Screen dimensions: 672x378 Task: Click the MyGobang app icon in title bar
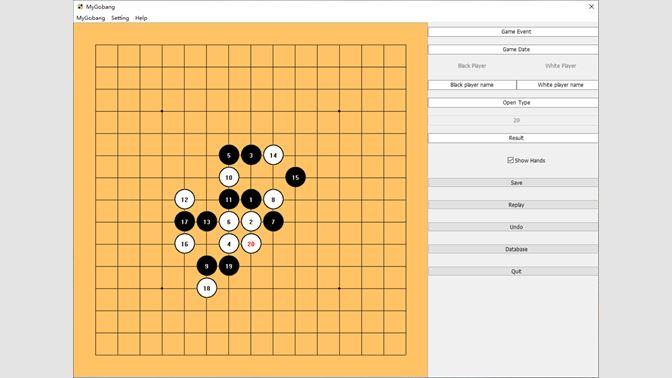pyautogui.click(x=80, y=7)
